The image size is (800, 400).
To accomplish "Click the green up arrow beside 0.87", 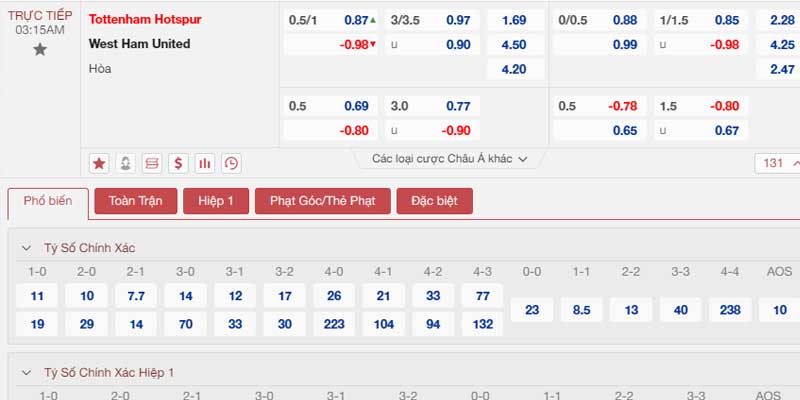I will click(373, 20).
